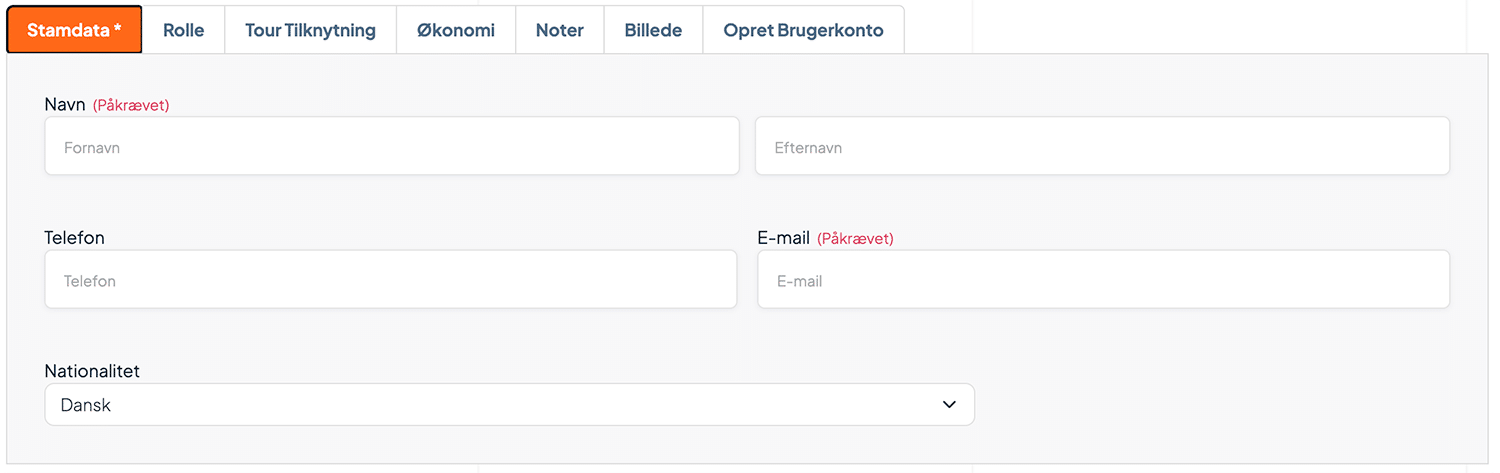Click the E-mail input field

click(x=1103, y=280)
